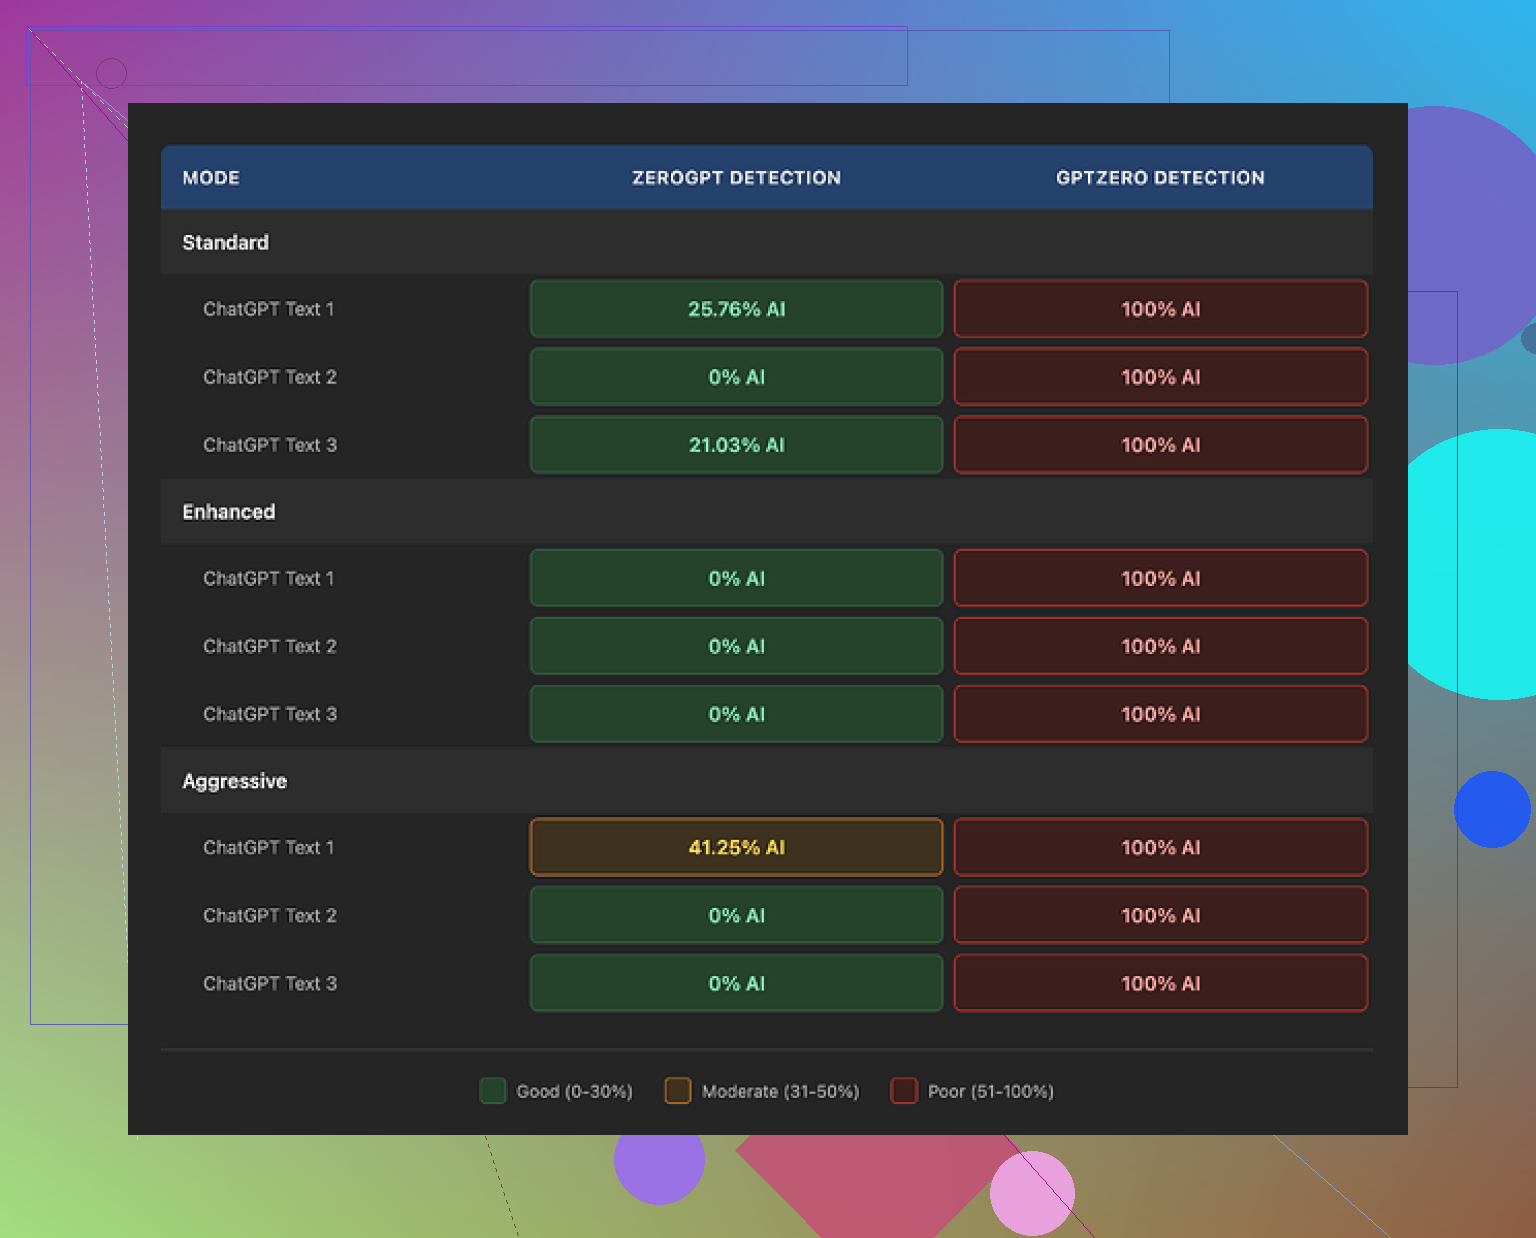
Task: Click the yellow 41.25% AI result cell
Action: [736, 847]
